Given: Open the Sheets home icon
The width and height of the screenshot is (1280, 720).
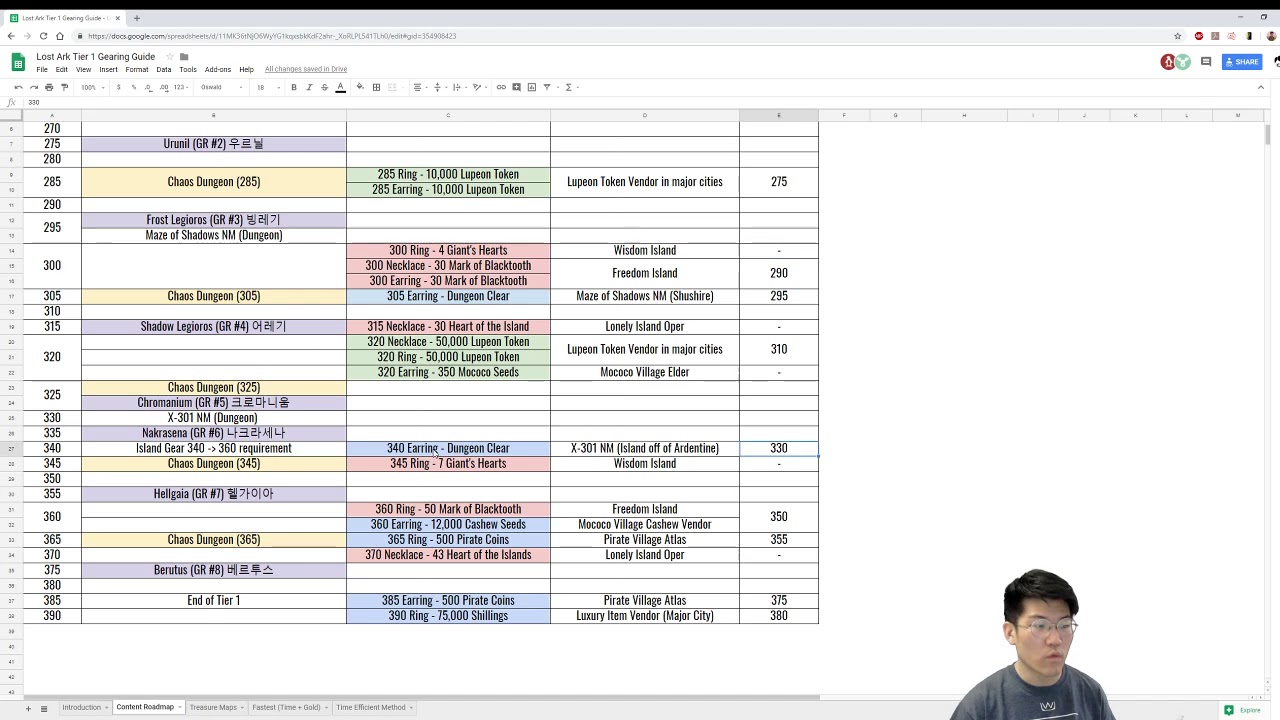Looking at the screenshot, I should pyautogui.click(x=18, y=62).
